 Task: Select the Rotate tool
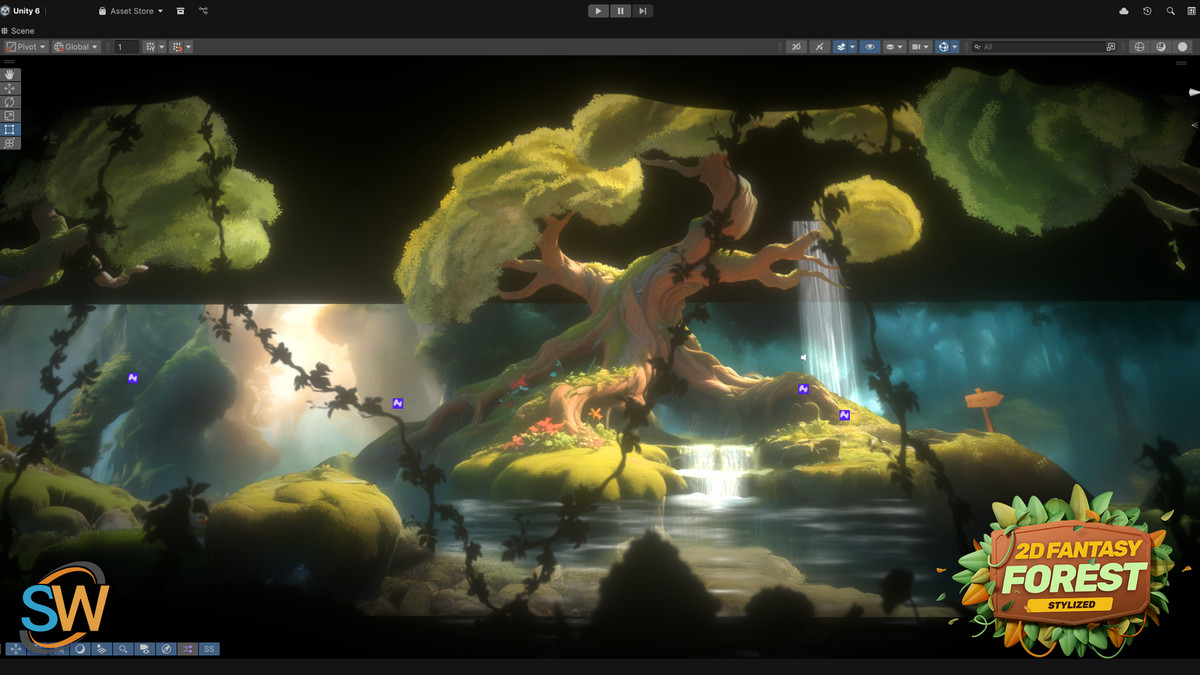(10, 102)
